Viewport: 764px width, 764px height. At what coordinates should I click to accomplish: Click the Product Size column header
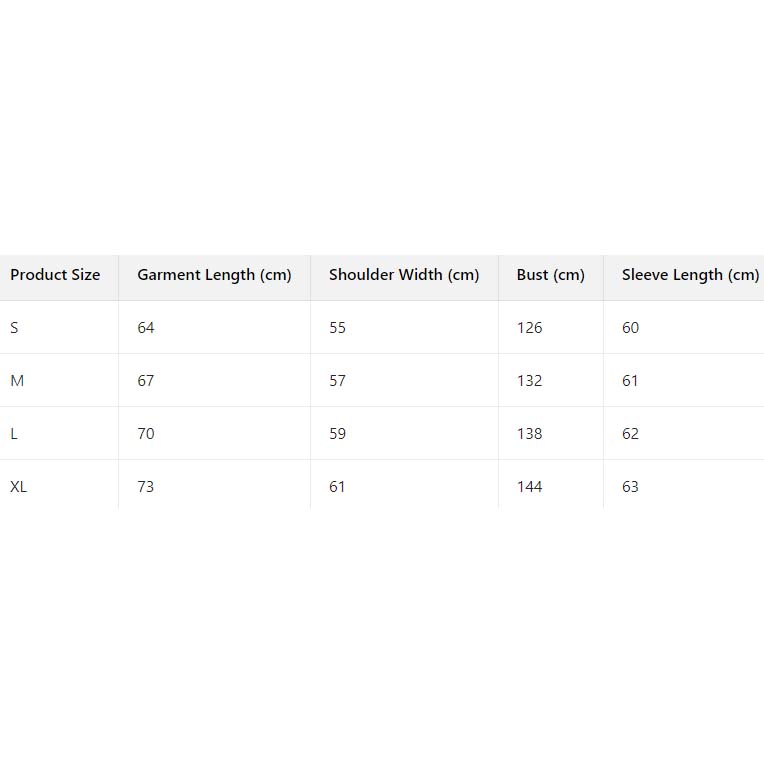[x=55, y=275]
